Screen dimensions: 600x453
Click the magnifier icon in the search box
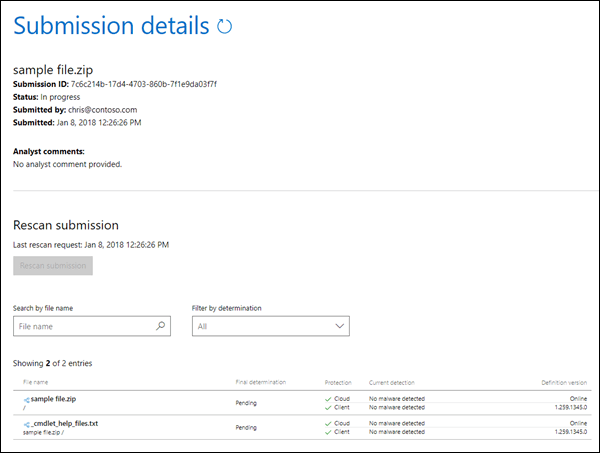pyautogui.click(x=160, y=326)
